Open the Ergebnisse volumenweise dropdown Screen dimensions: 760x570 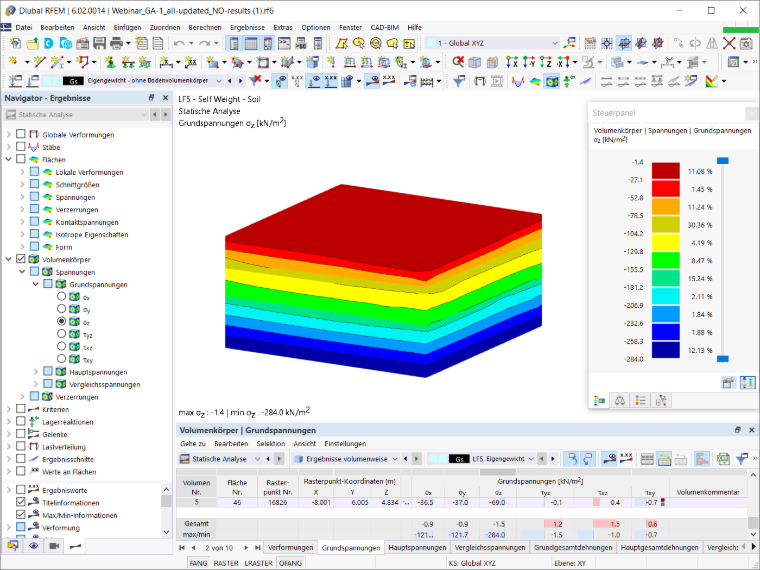346,459
